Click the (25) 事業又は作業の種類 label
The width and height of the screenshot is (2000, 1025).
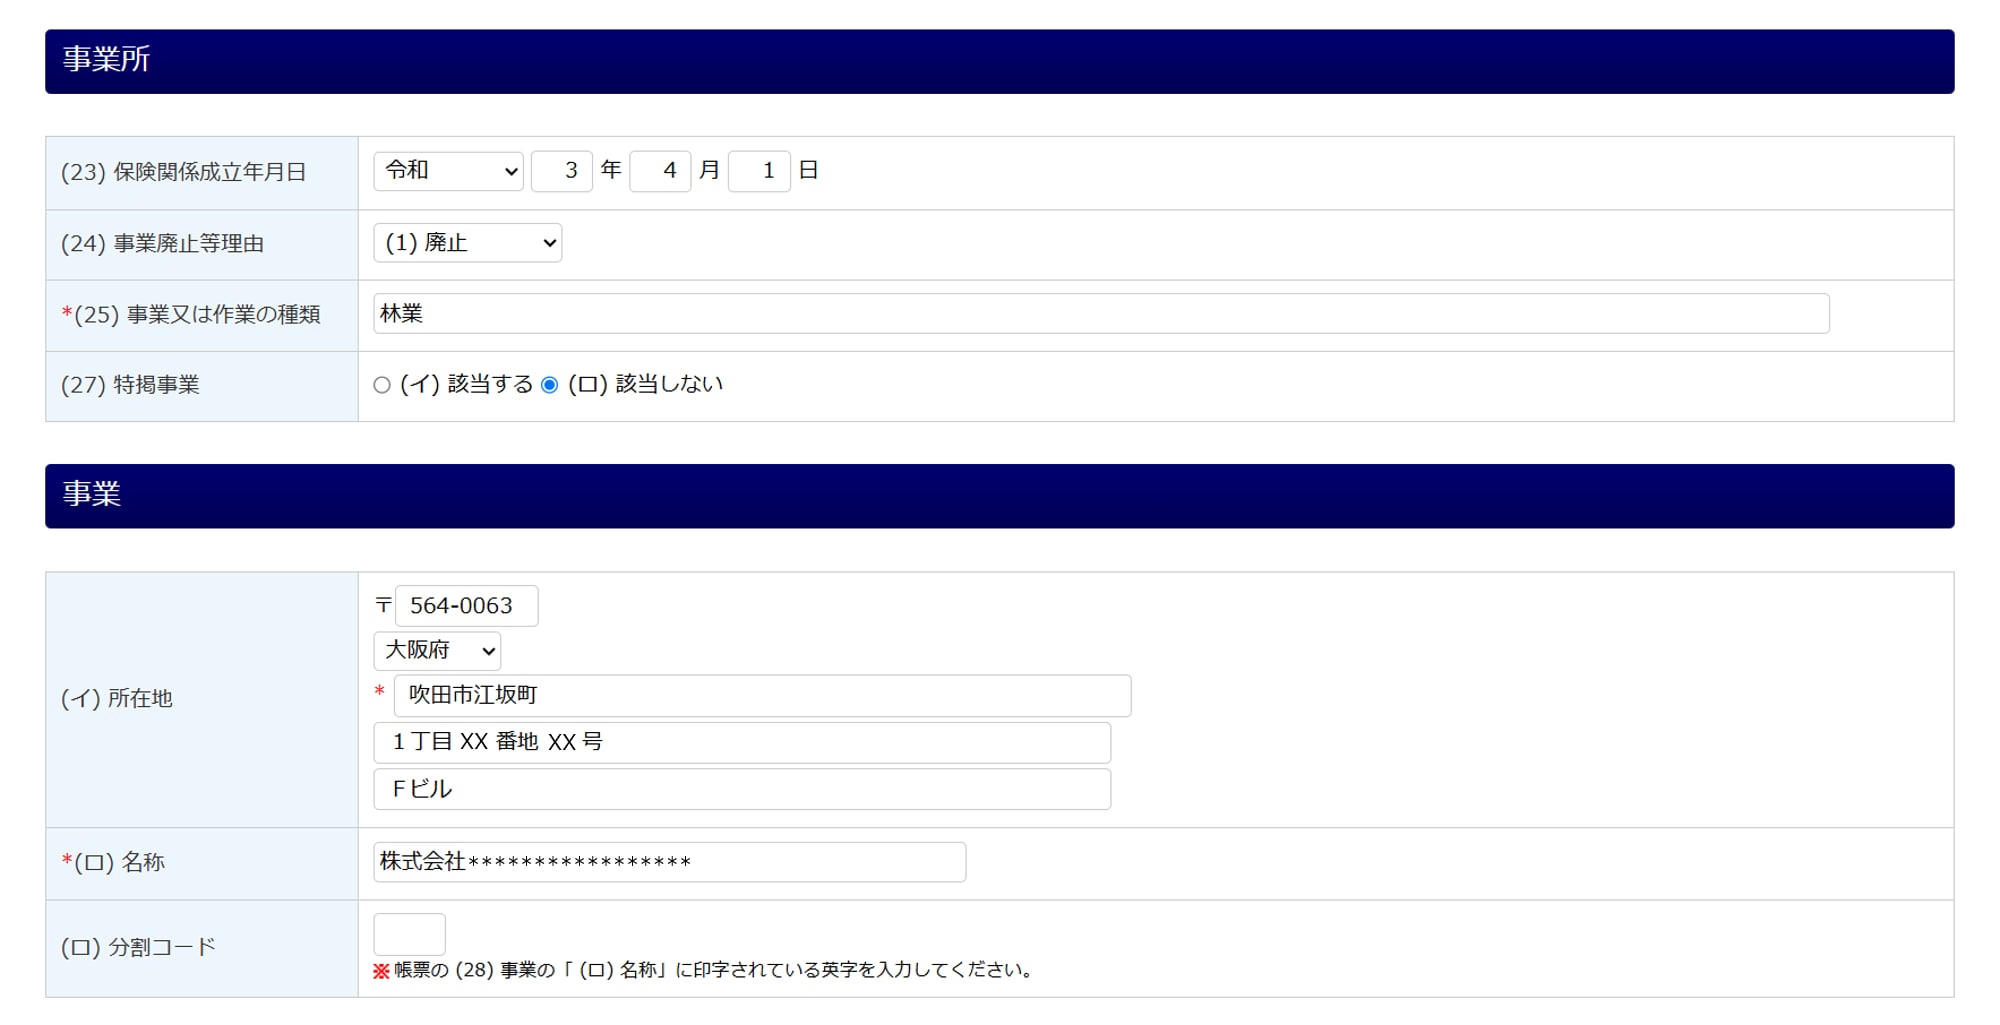(x=191, y=315)
